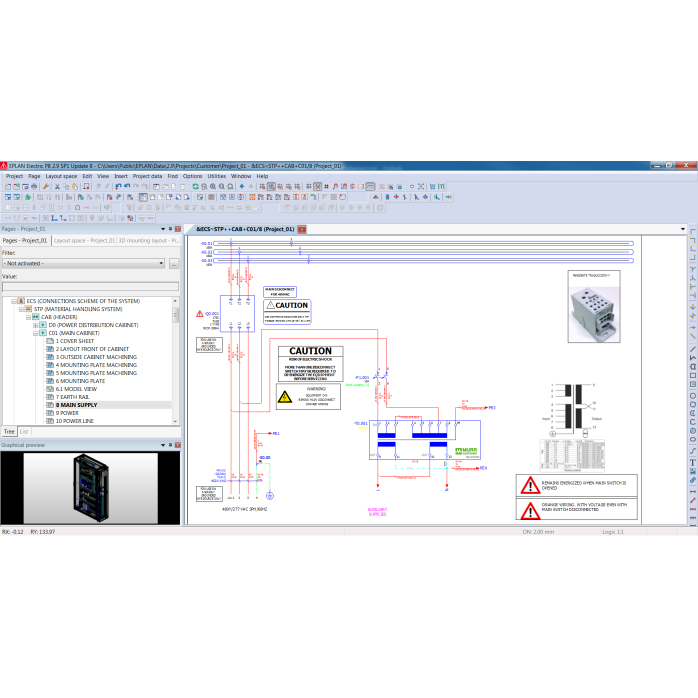Click the Copy icon in toolbar
This screenshot has height=698, width=698.
click(66, 187)
